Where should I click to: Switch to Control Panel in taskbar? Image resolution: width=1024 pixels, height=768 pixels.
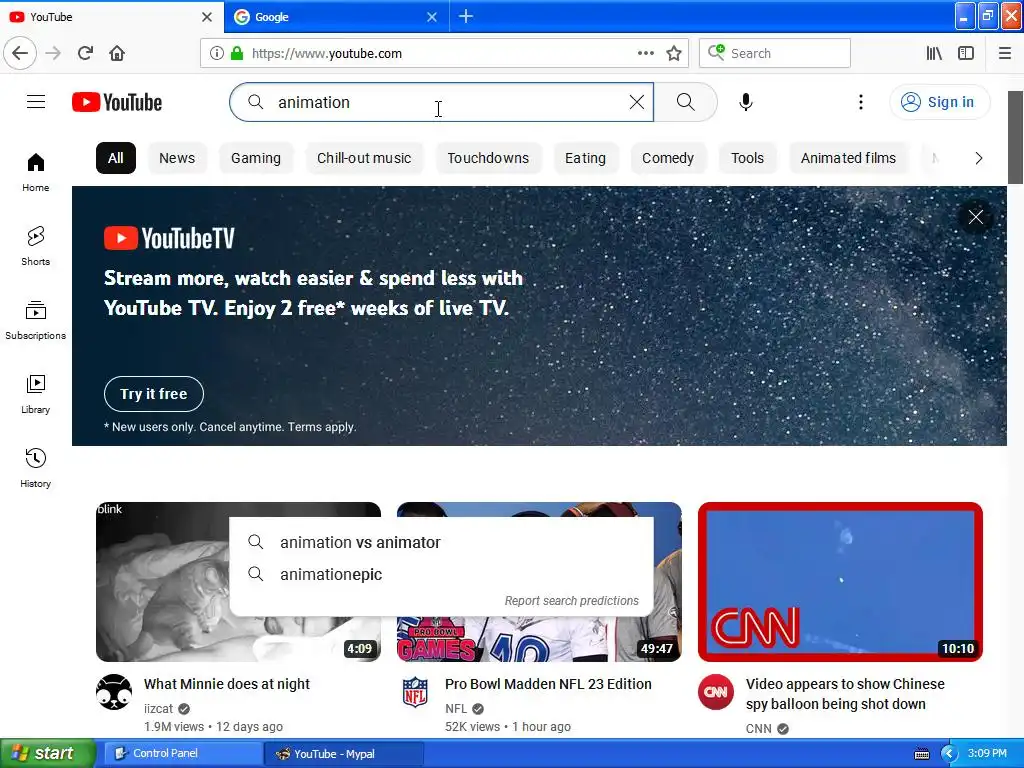184,753
